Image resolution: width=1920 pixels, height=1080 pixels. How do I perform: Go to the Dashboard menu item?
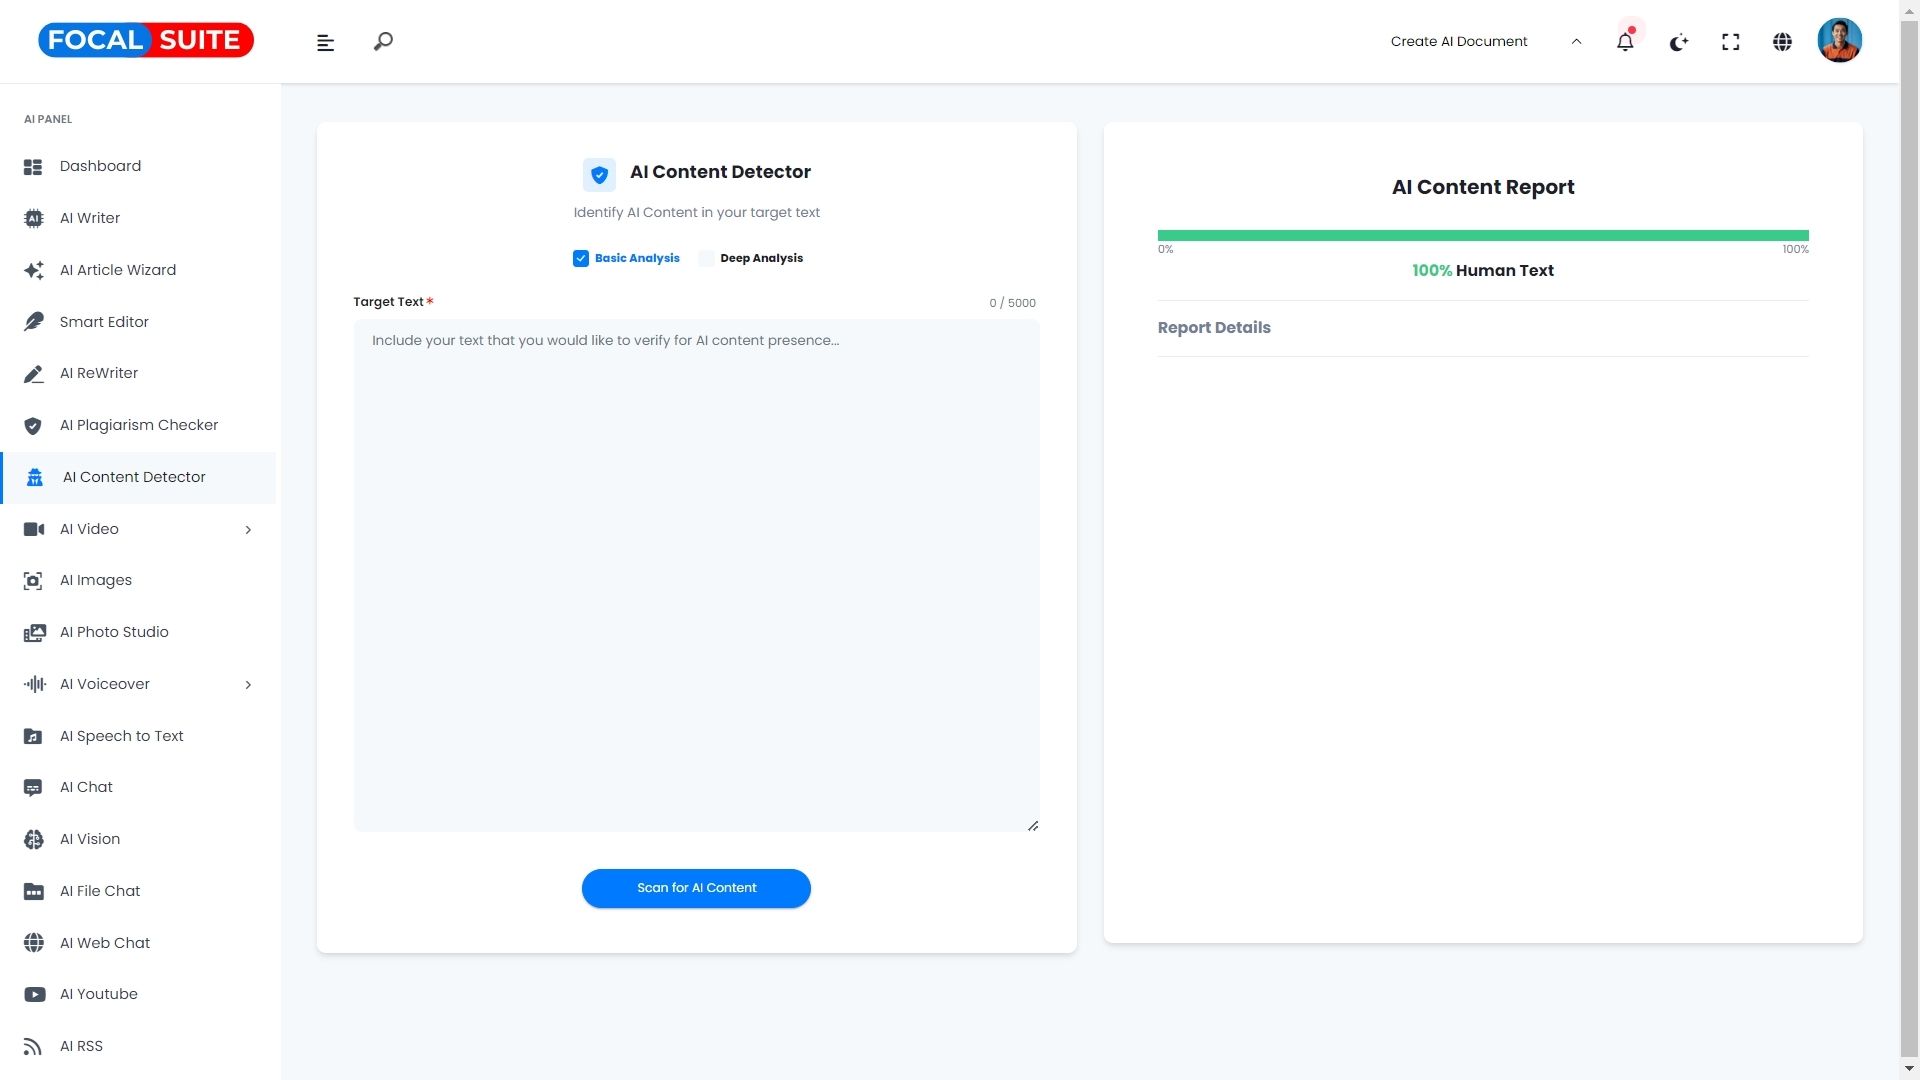tap(100, 166)
